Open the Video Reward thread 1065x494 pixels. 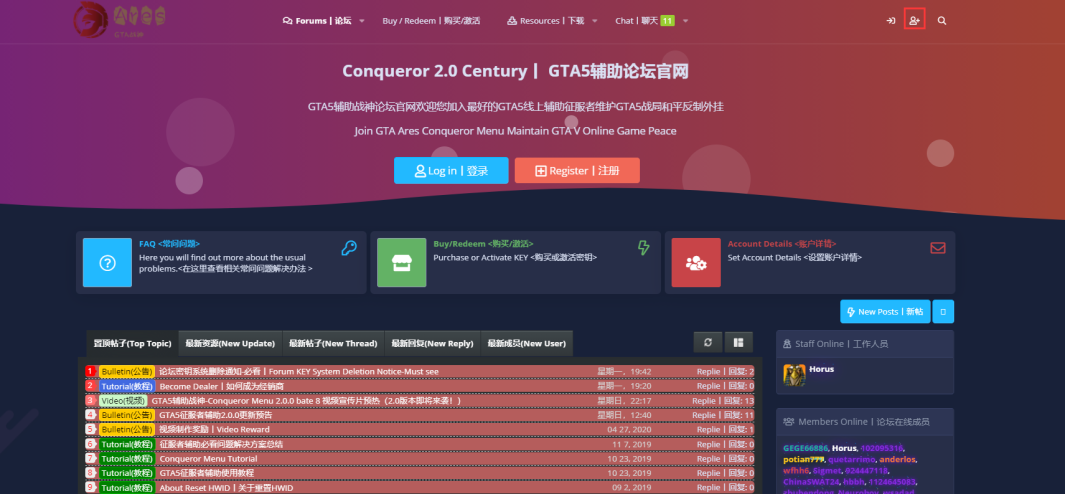pos(214,429)
